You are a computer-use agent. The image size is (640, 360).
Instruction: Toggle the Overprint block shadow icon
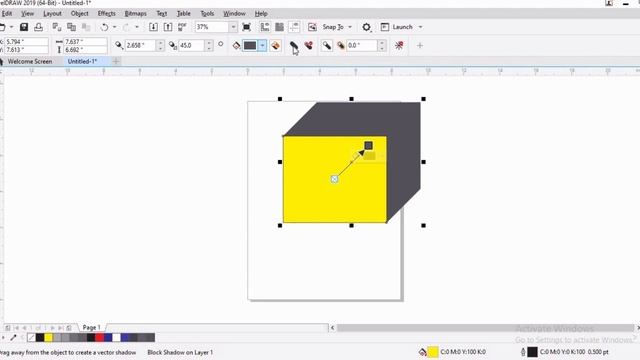click(276, 45)
